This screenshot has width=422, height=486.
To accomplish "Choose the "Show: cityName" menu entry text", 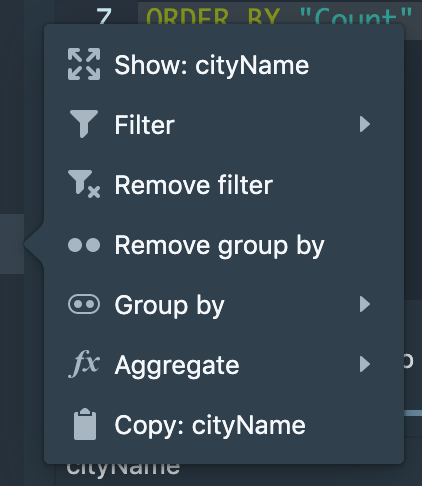I will (212, 65).
